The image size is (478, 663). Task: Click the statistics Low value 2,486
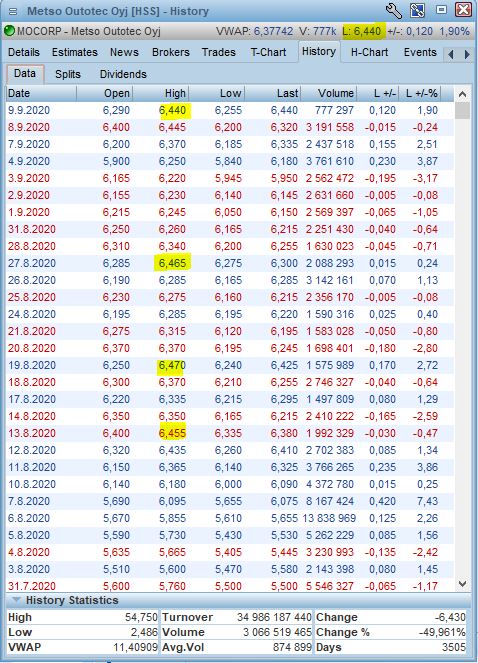point(144,632)
